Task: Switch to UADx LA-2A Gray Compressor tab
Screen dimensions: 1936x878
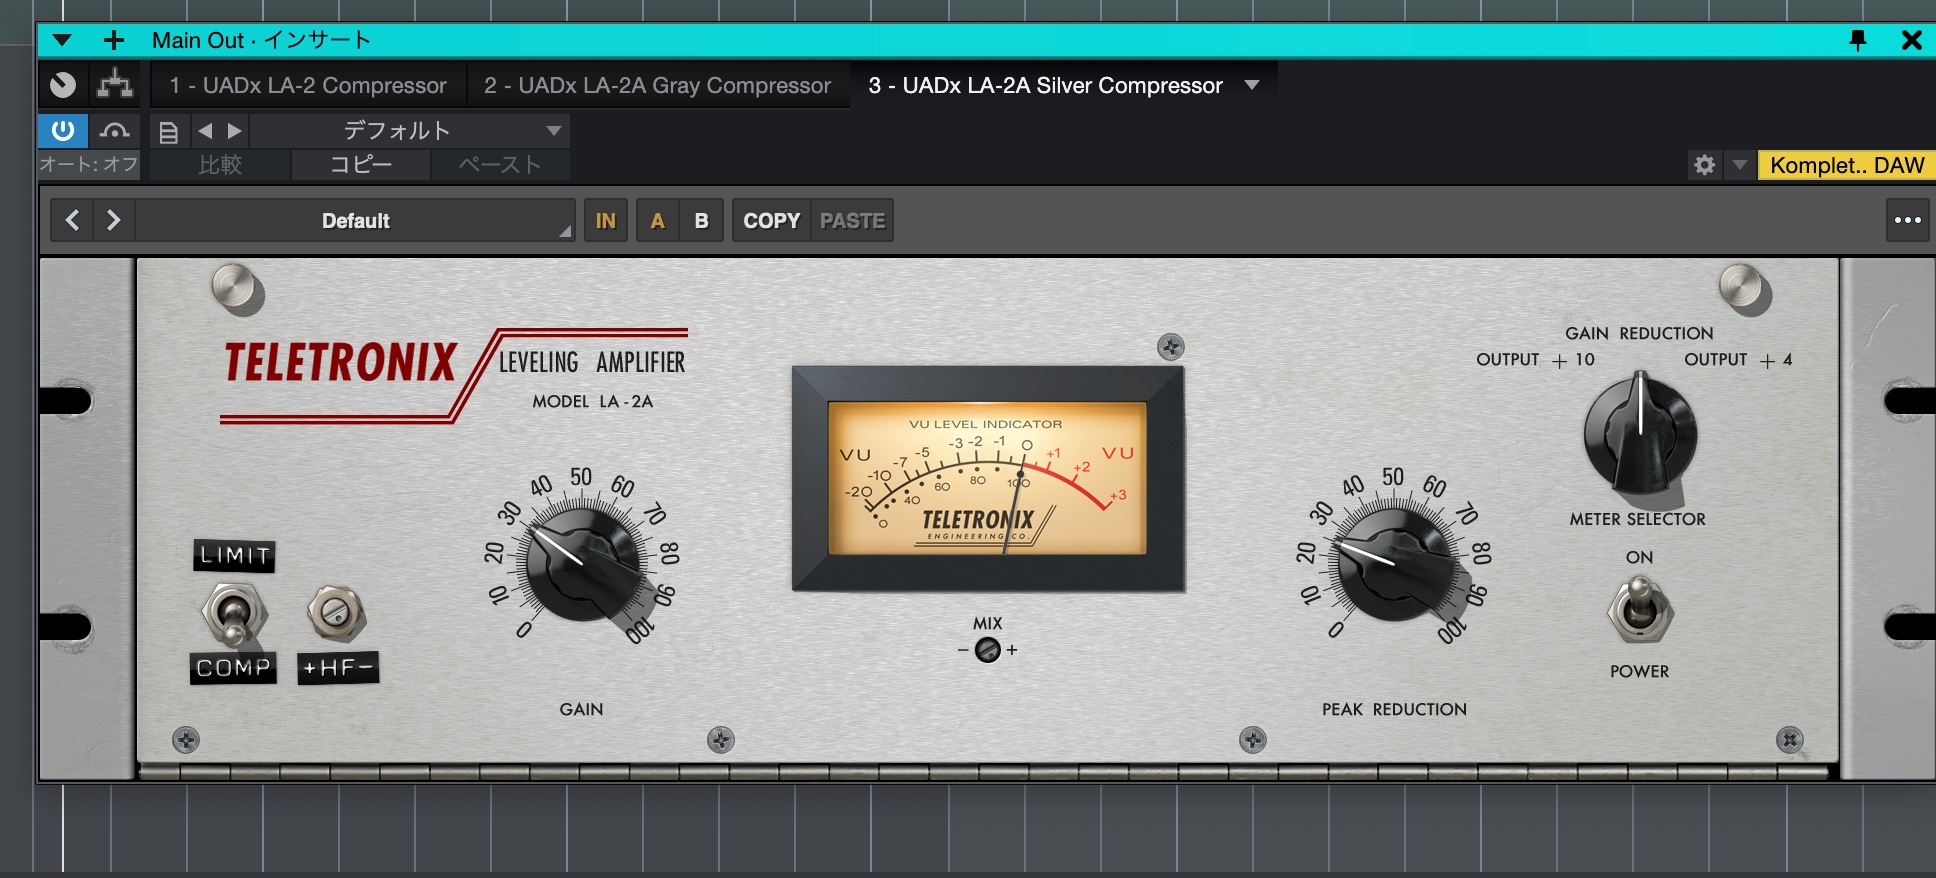Action: click(x=657, y=86)
